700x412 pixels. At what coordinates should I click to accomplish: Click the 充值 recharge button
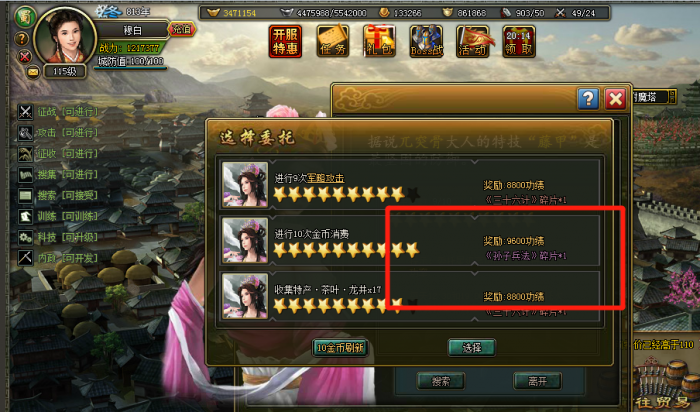pyautogui.click(x=181, y=29)
